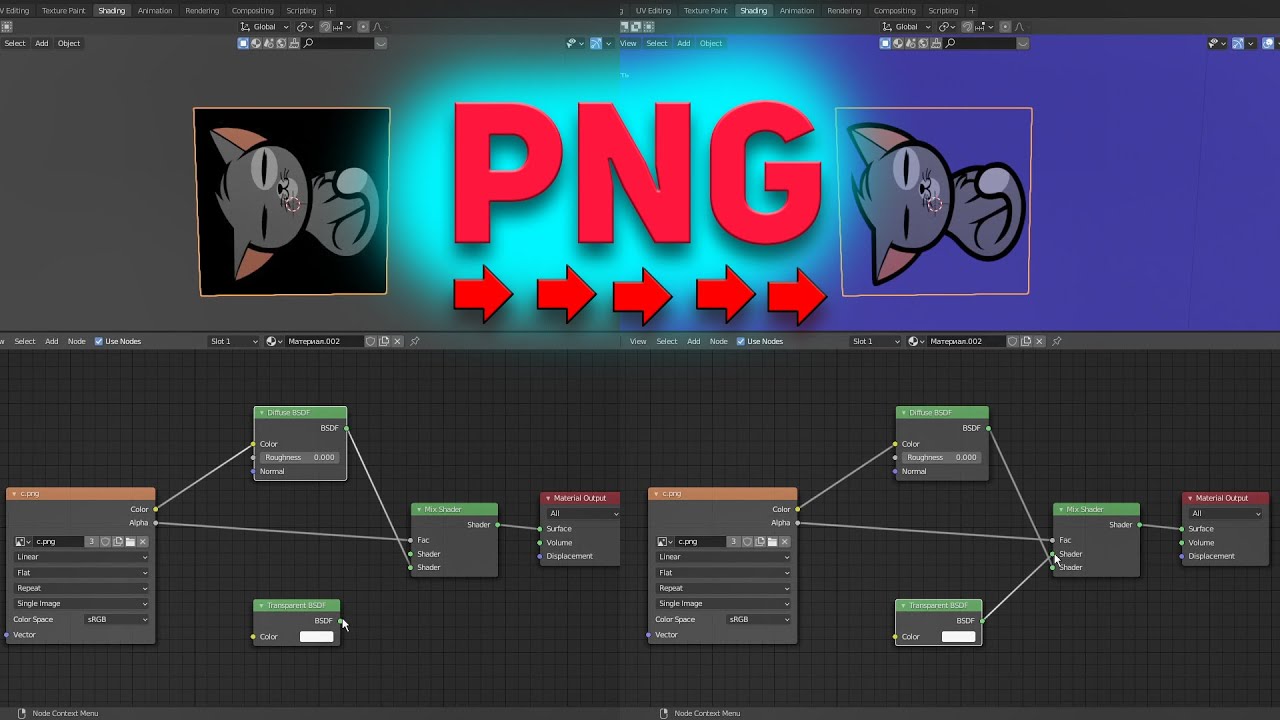
Task: Toggle Use Nodes checkbox in right node editor
Action: (x=741, y=341)
